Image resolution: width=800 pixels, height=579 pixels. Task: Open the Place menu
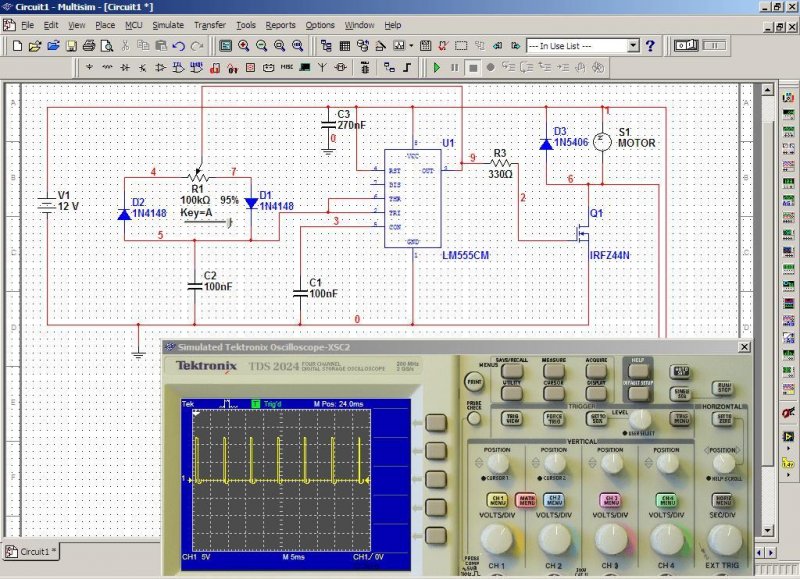coord(105,25)
